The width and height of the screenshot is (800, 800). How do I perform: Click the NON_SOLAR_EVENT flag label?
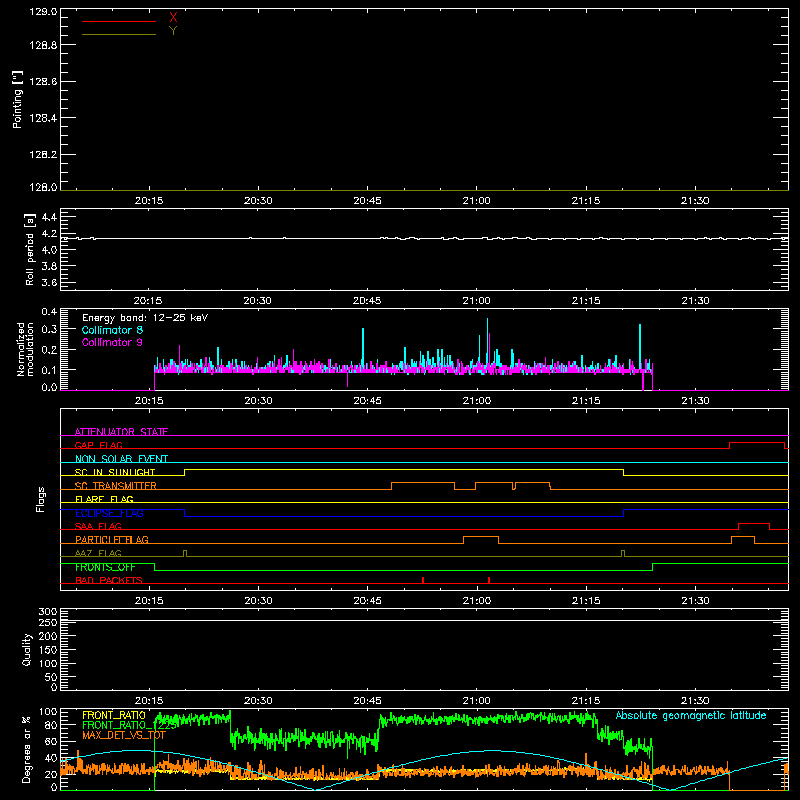[x=121, y=459]
